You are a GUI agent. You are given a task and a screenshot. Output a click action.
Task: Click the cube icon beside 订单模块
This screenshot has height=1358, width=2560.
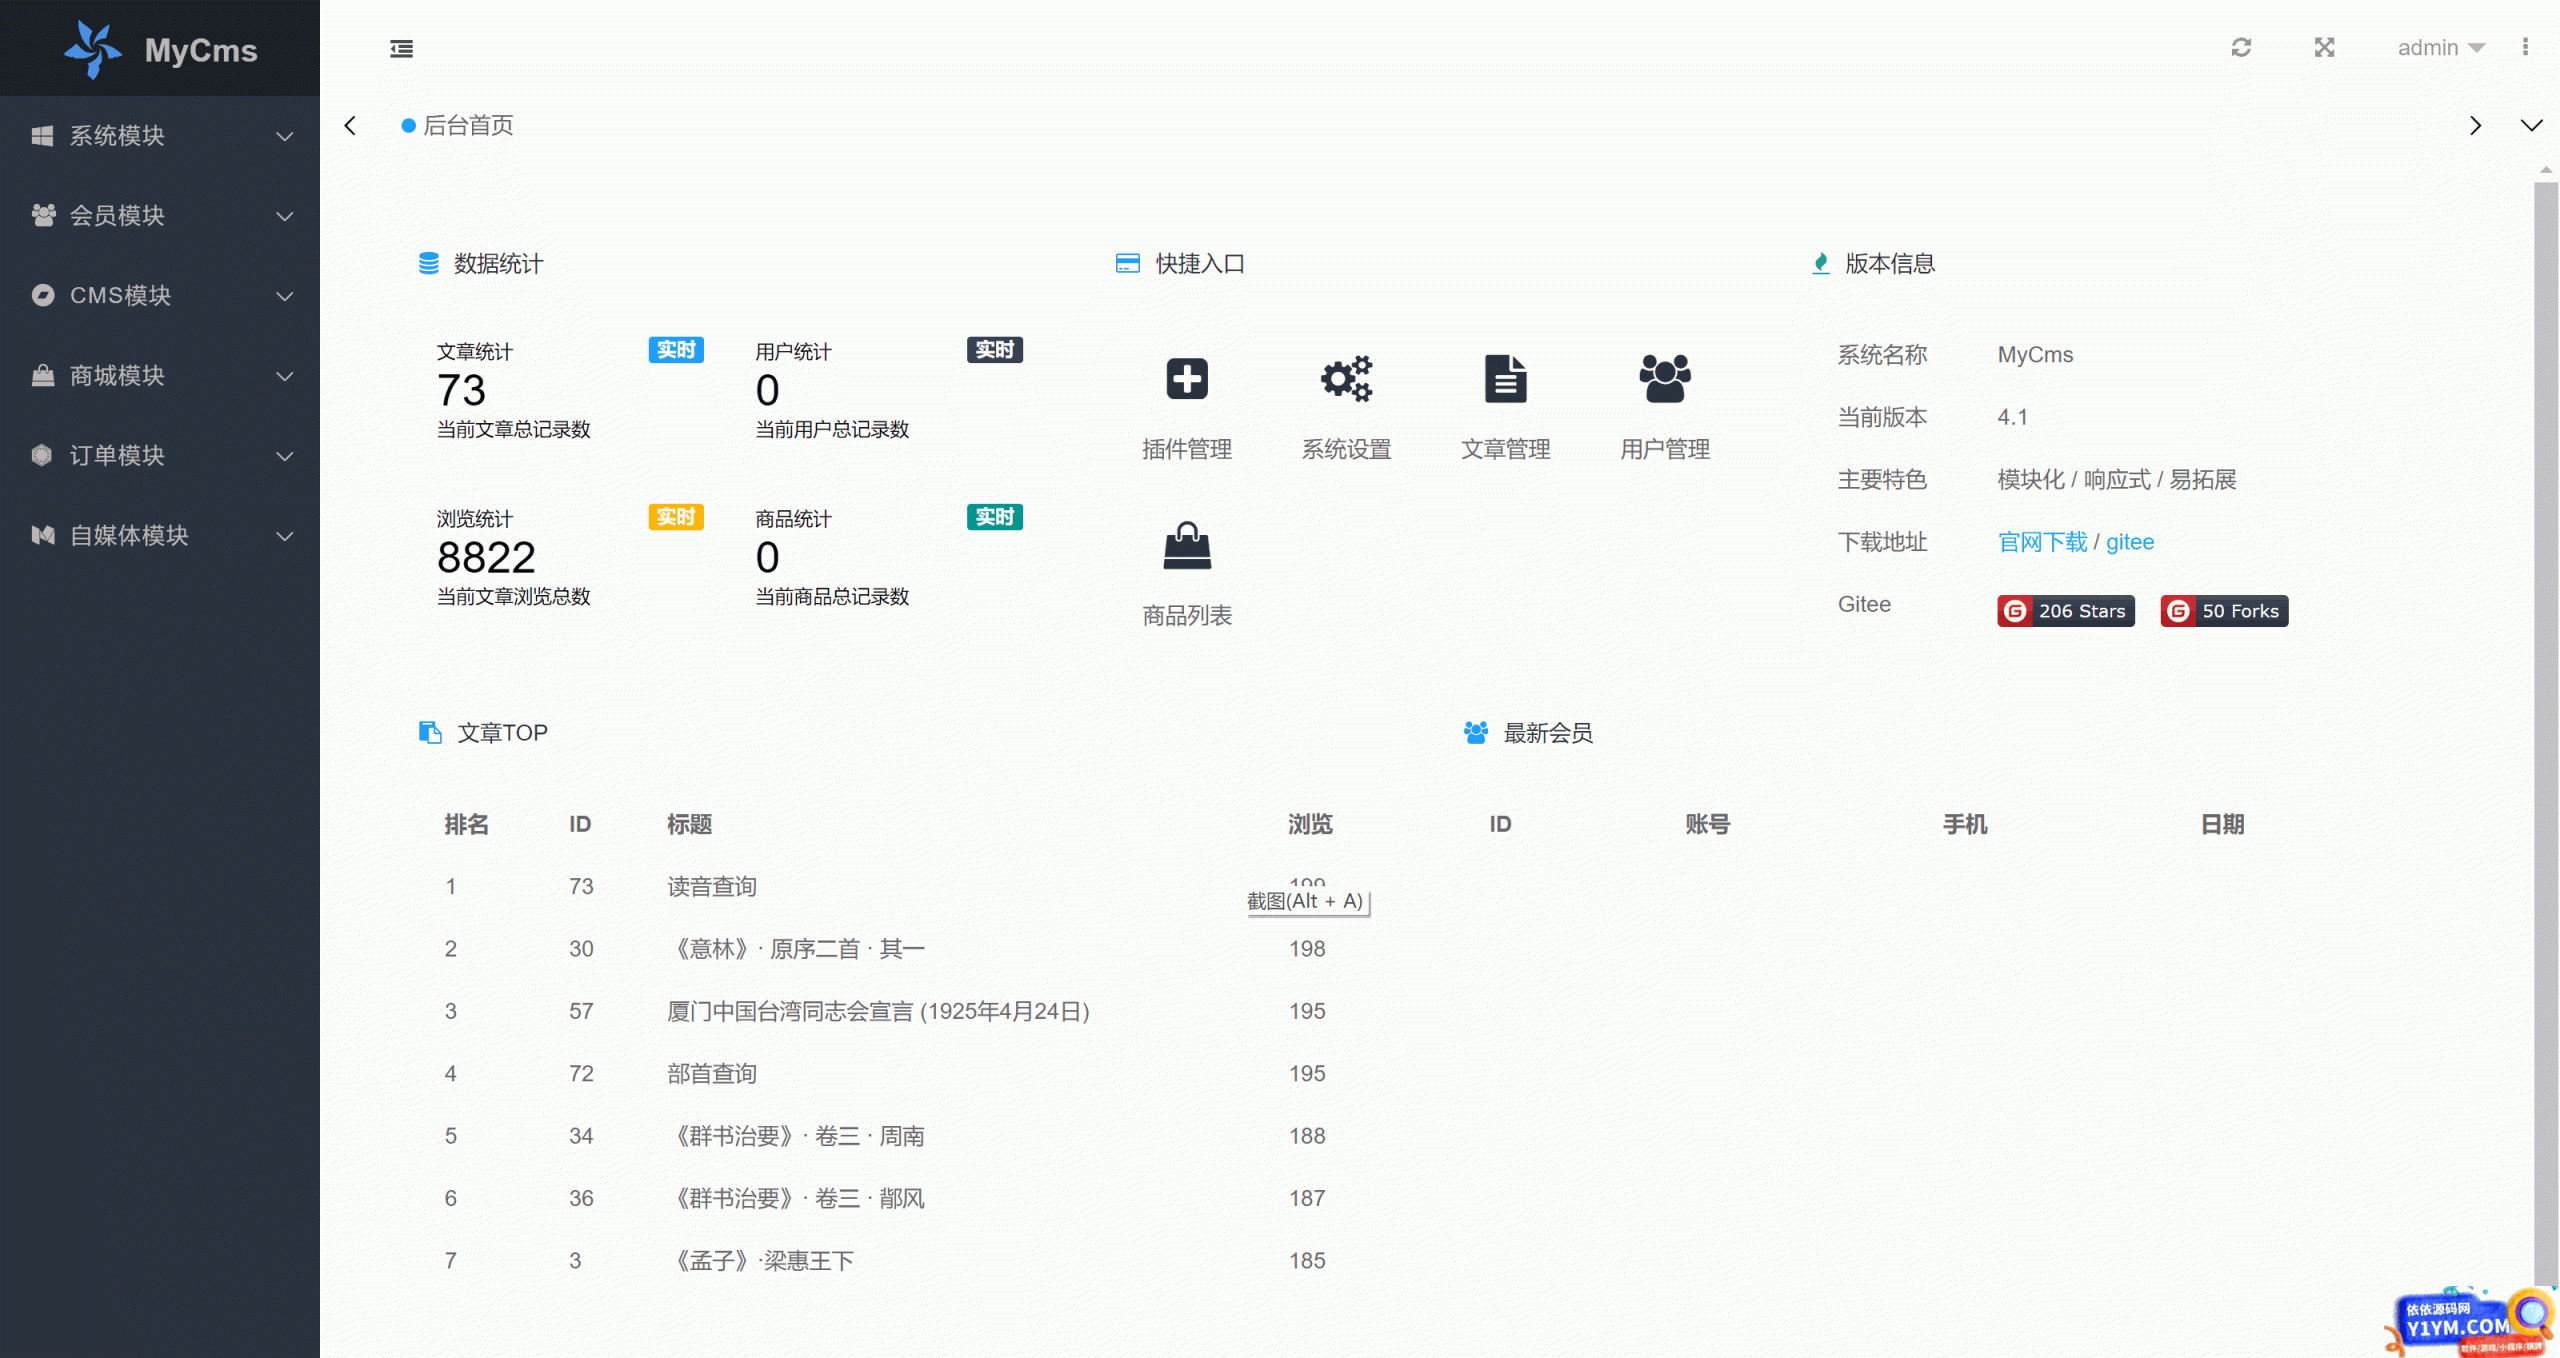click(x=42, y=455)
